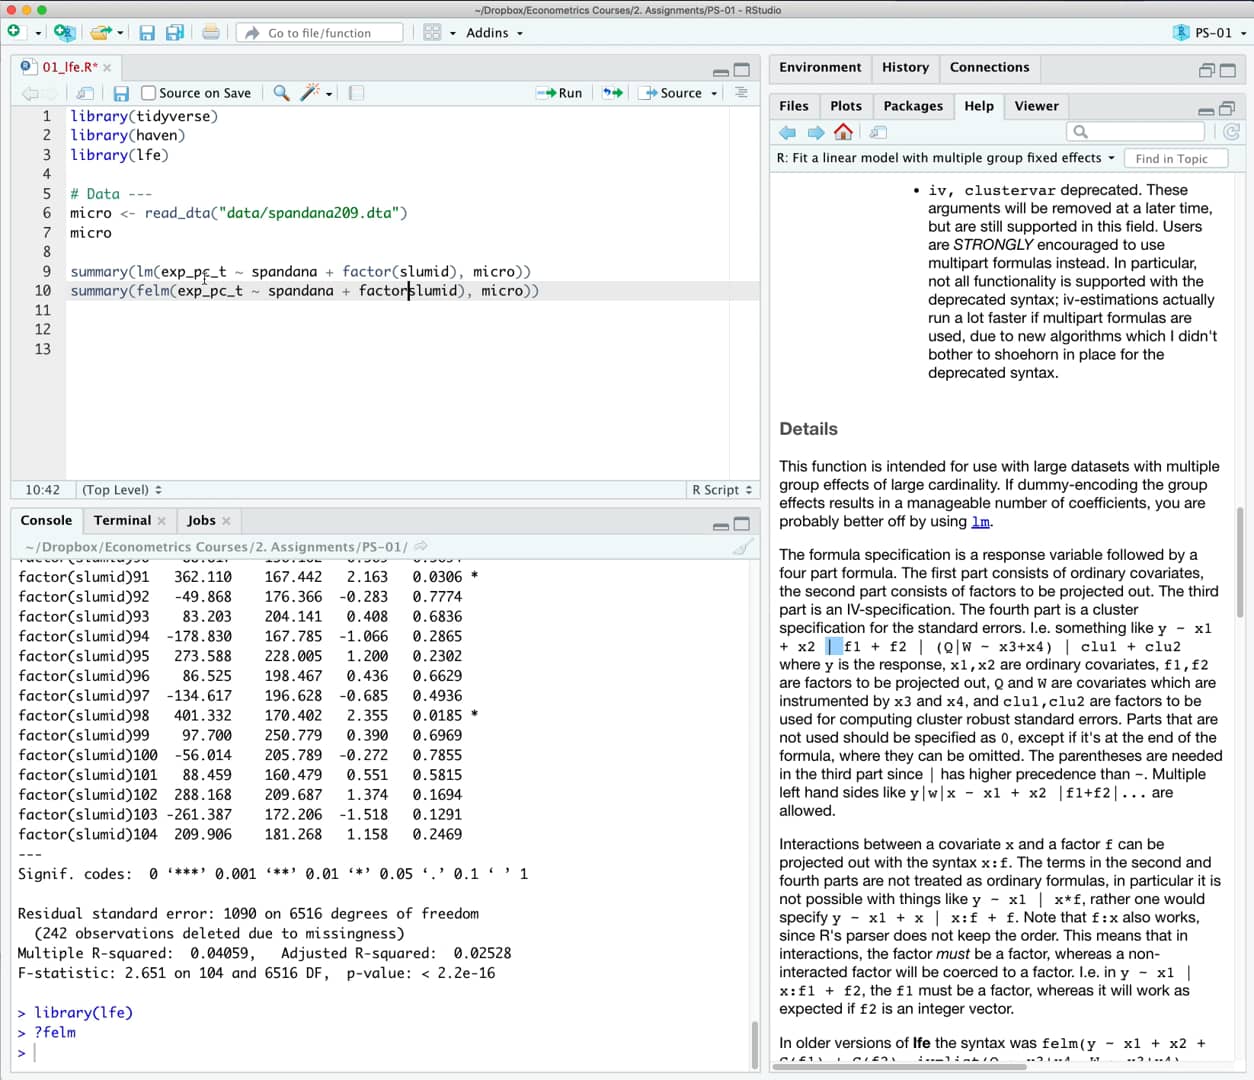Switch to the Files tab
The width and height of the screenshot is (1254, 1080).
(794, 106)
